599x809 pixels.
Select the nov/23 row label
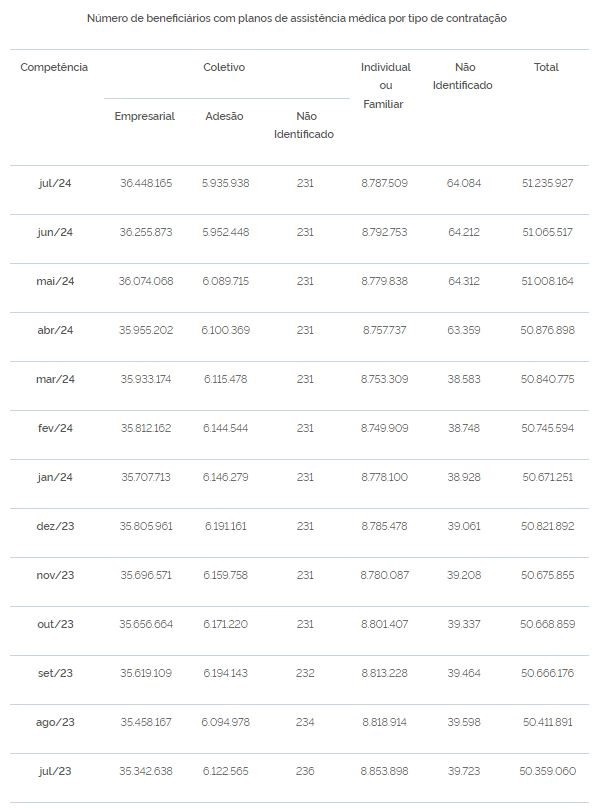55,575
